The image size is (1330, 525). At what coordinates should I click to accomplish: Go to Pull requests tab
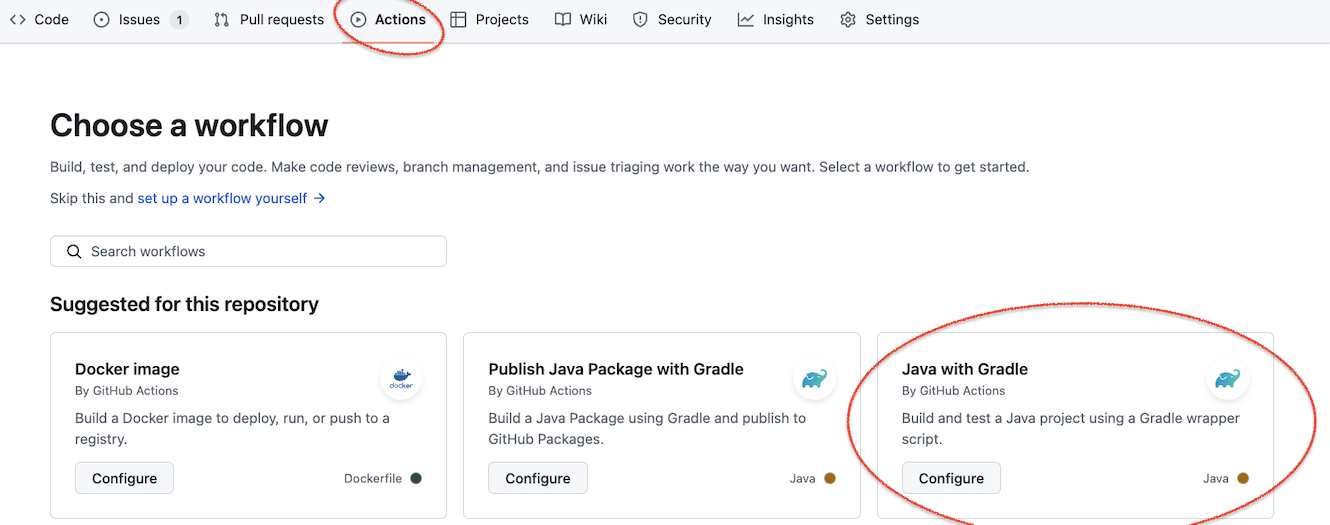[269, 19]
